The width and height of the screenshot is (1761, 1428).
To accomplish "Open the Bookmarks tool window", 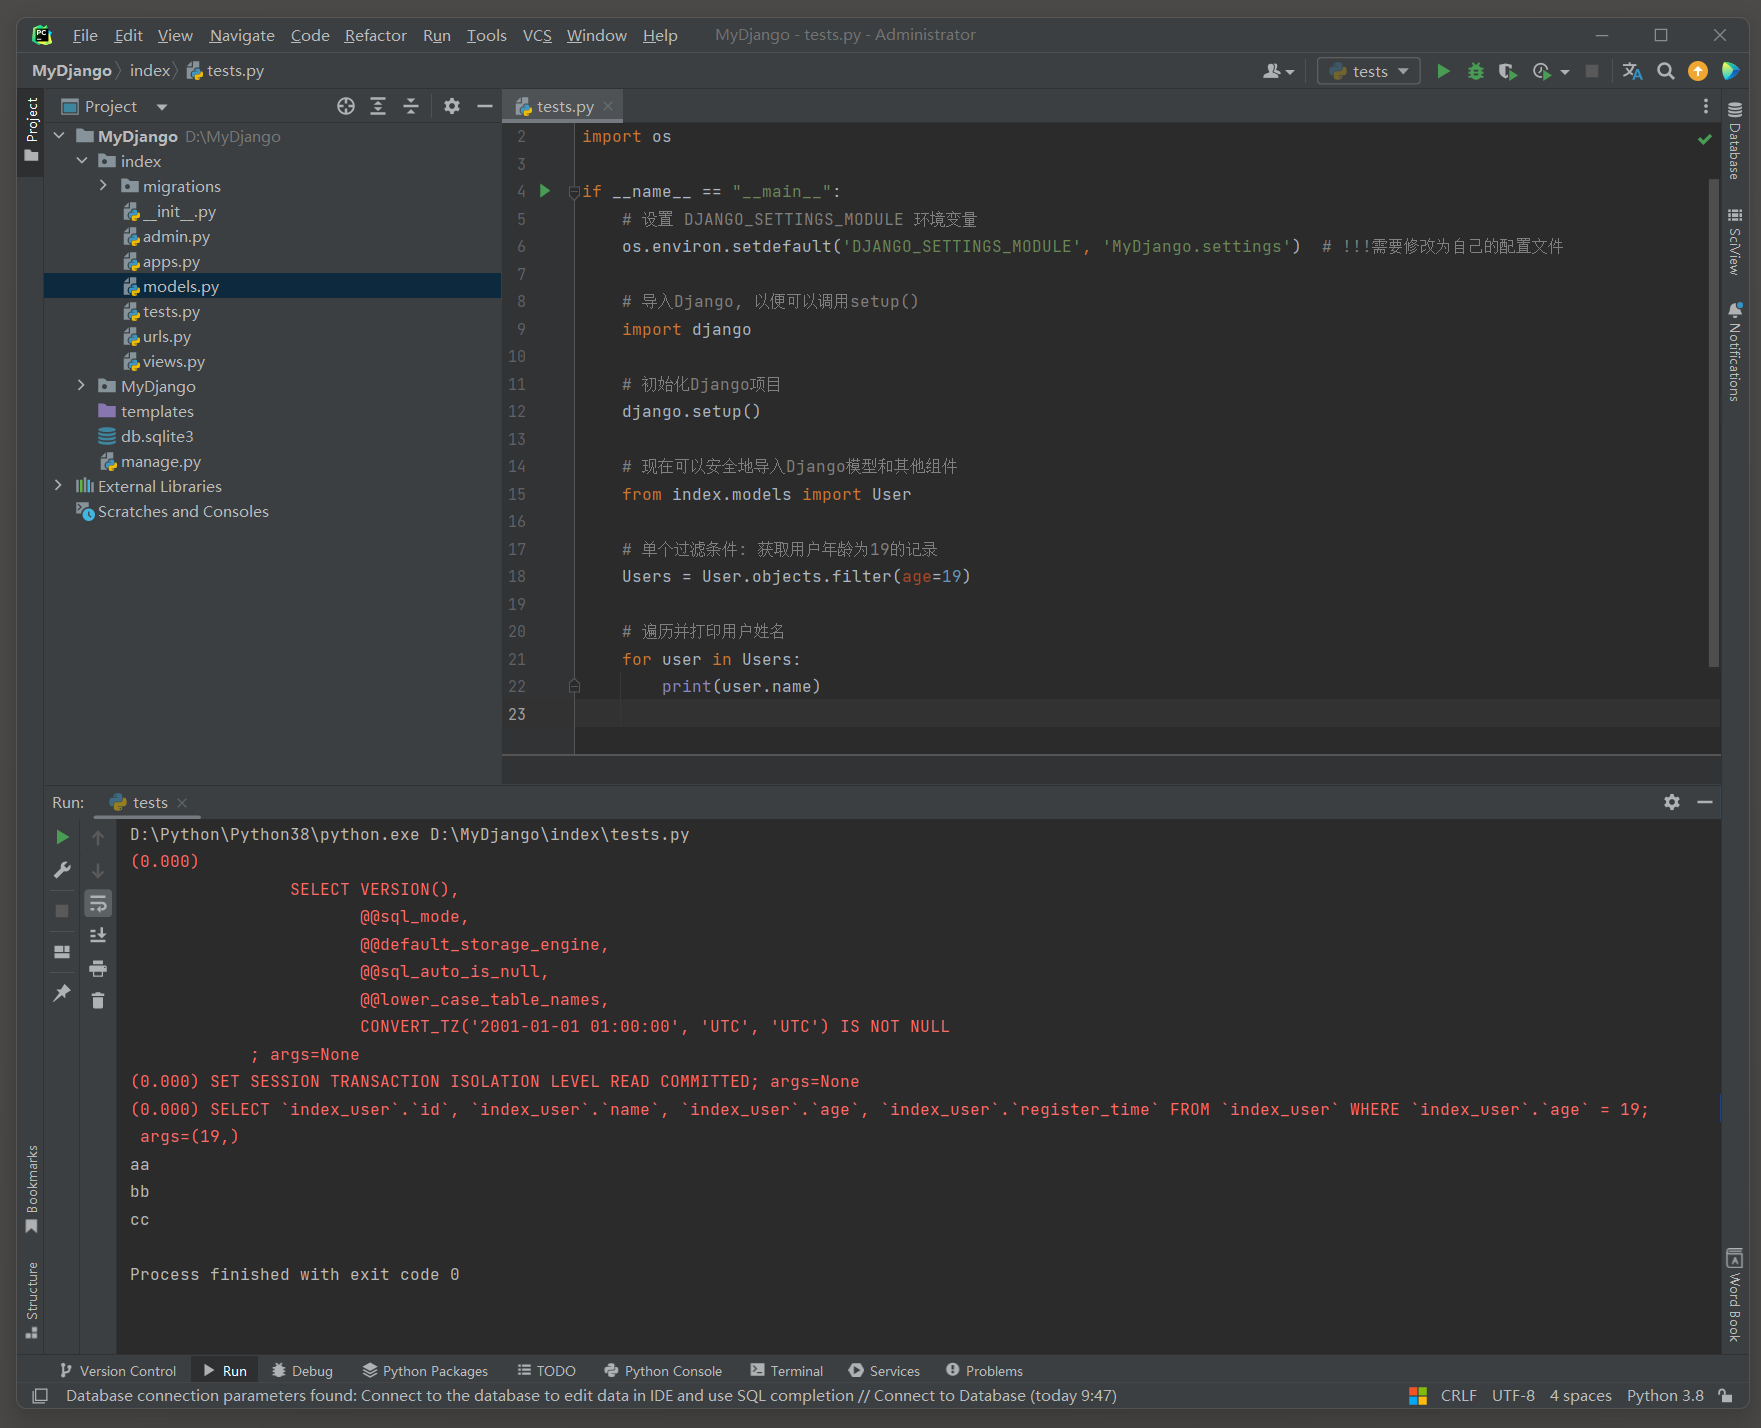I will pos(32,1189).
